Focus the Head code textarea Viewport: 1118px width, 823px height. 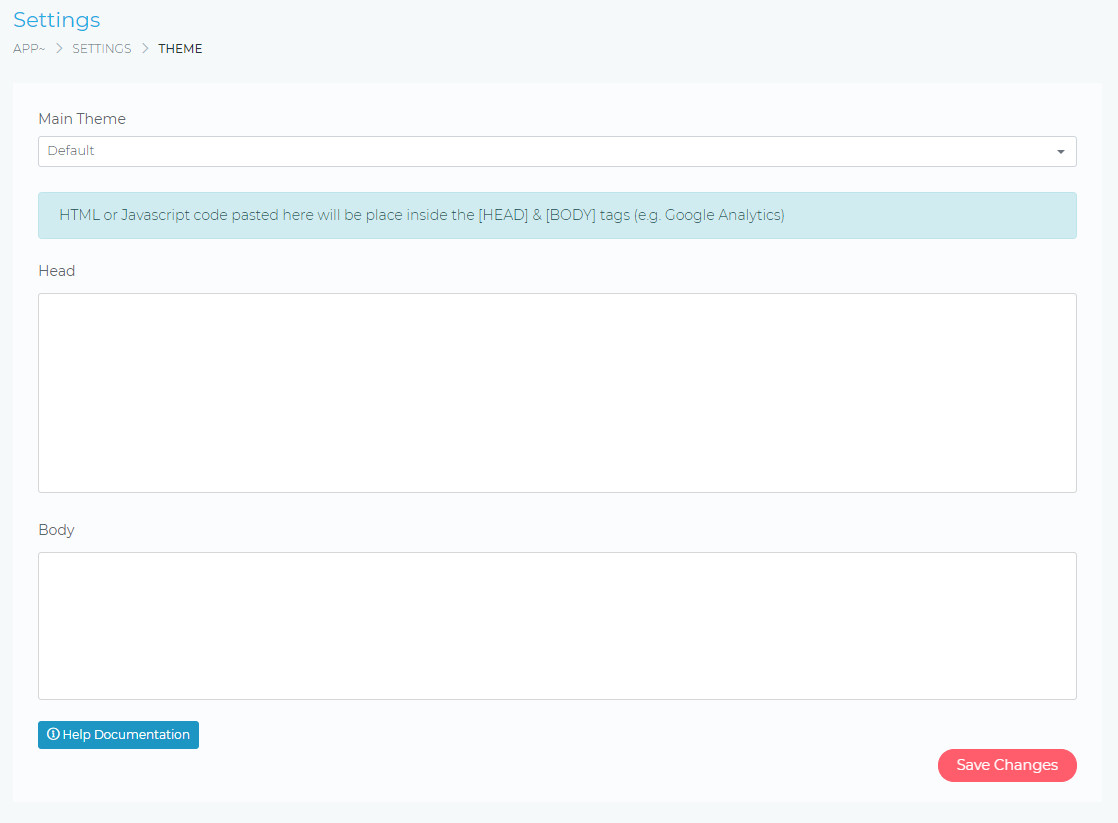556,392
